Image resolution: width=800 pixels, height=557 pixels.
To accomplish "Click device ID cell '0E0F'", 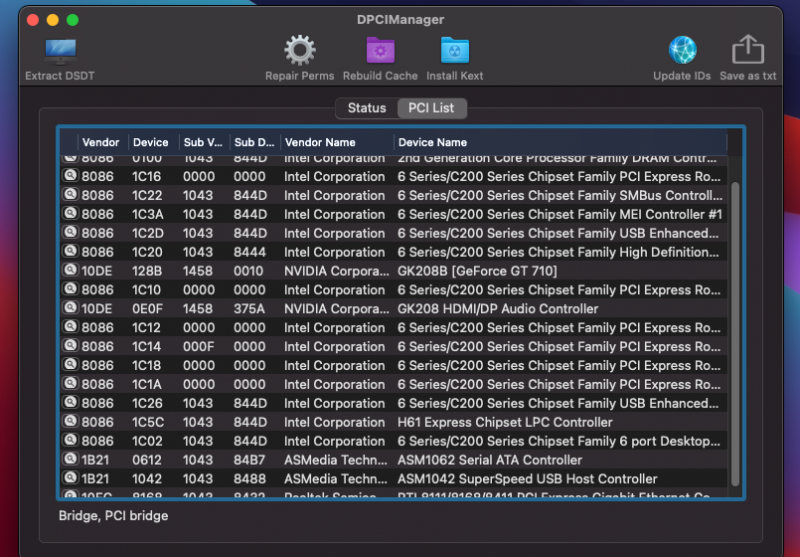I will point(147,309).
